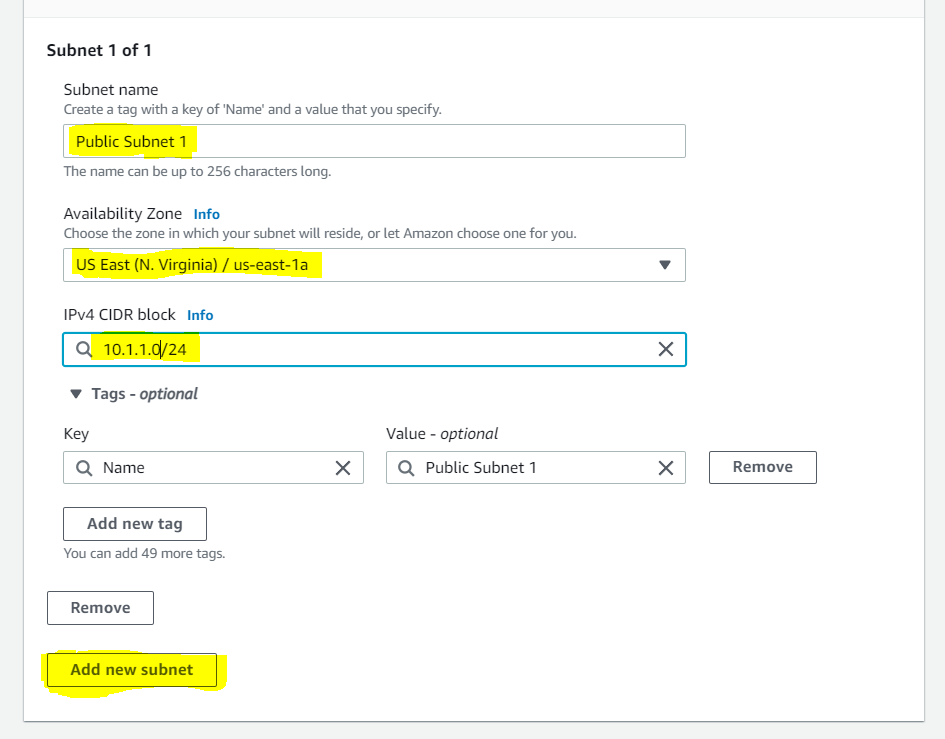This screenshot has height=739, width=945.
Task: Open the IPv4 CIDR block Info link
Action: click(x=199, y=315)
